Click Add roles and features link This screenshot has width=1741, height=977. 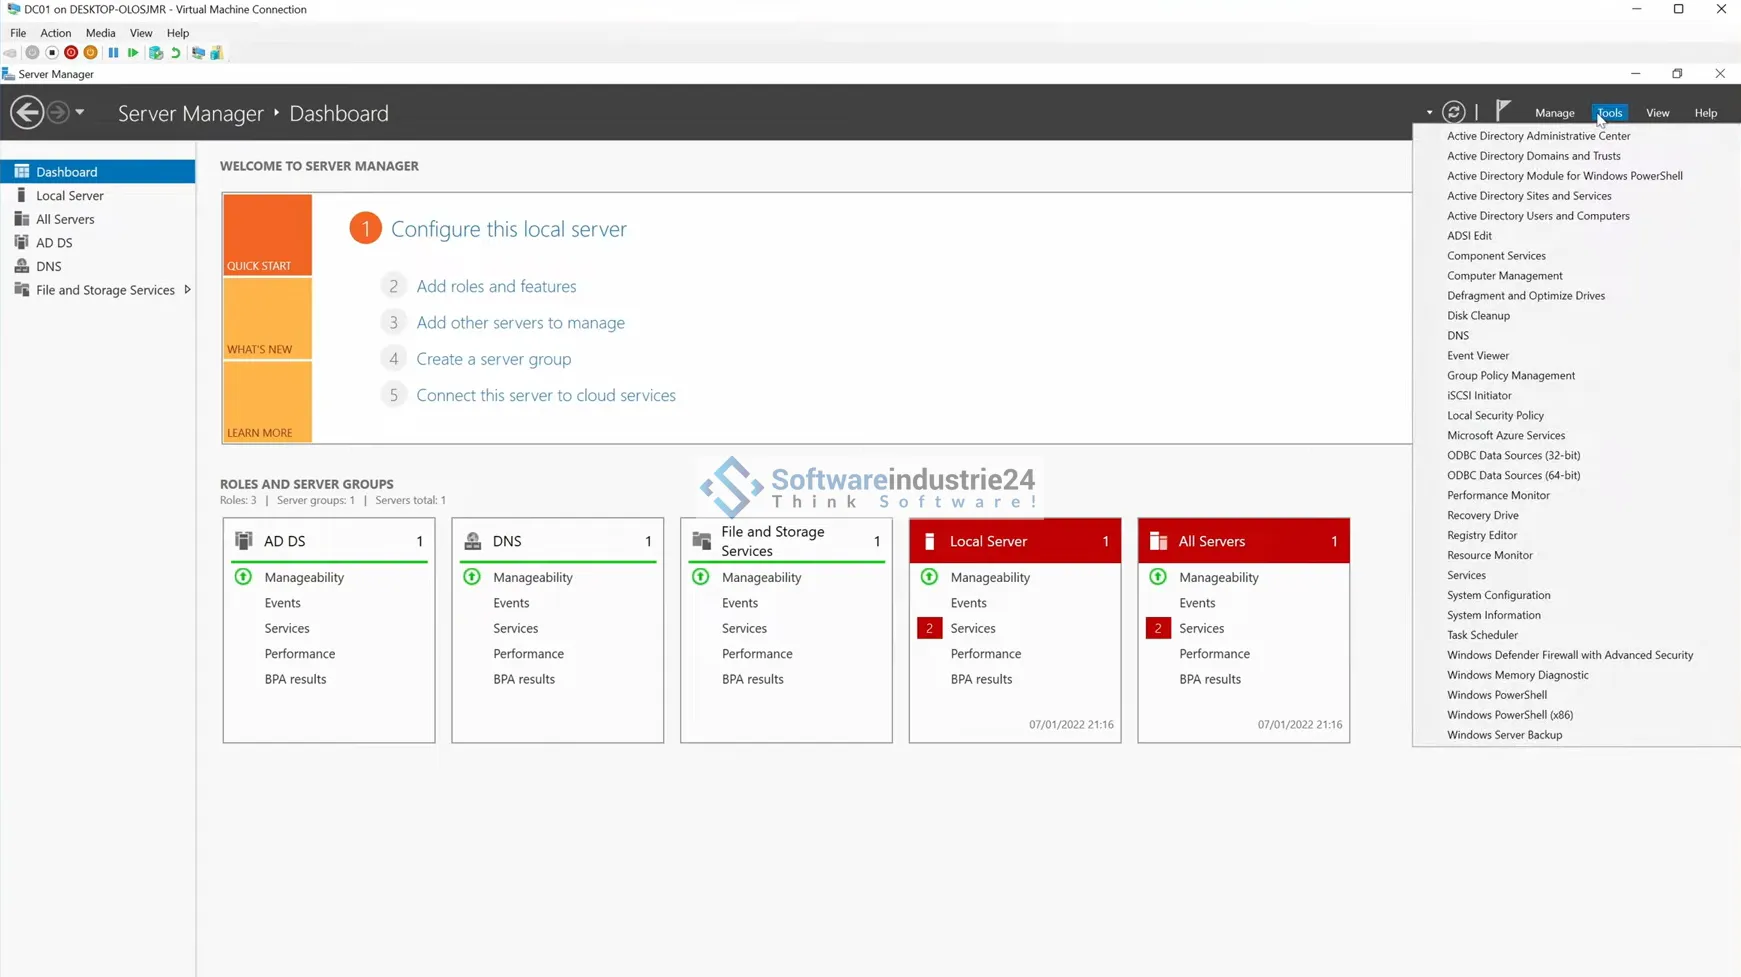tap(496, 287)
